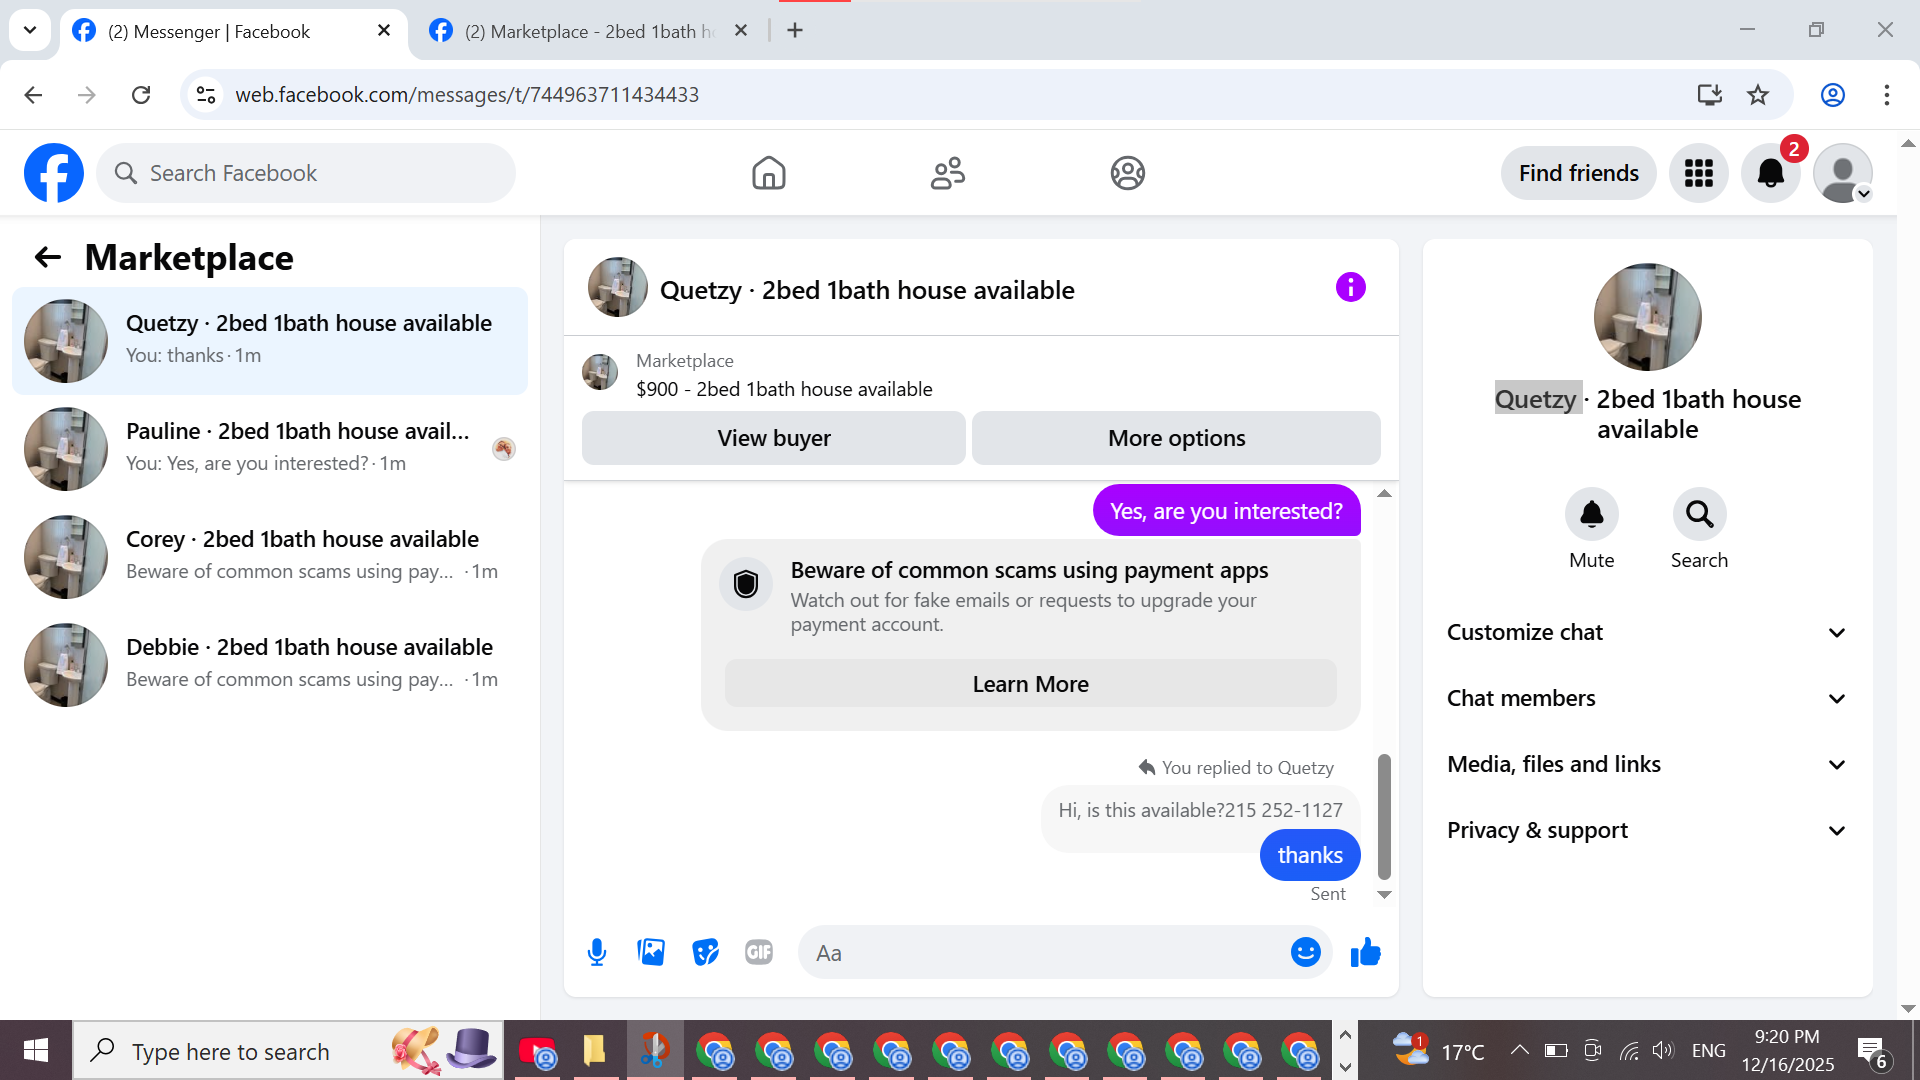Show hidden system tray icons
This screenshot has height=1080, width=1920.
coord(1519,1051)
